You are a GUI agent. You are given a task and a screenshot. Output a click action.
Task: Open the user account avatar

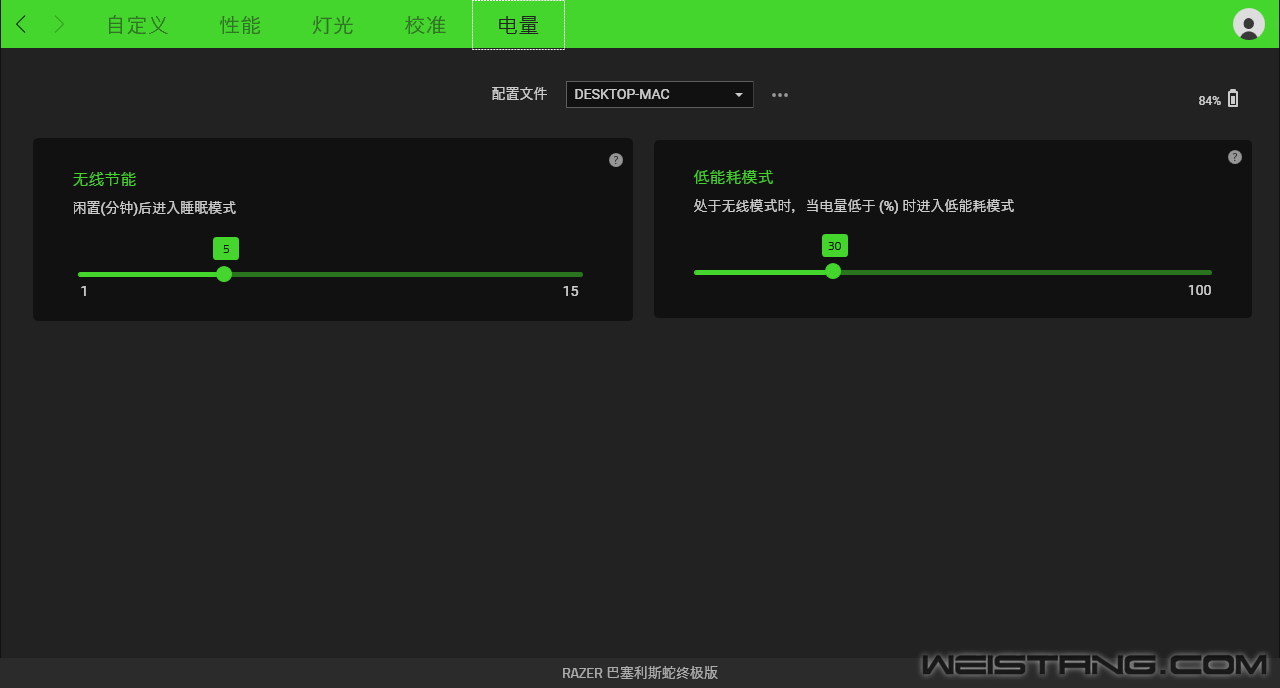point(1248,24)
